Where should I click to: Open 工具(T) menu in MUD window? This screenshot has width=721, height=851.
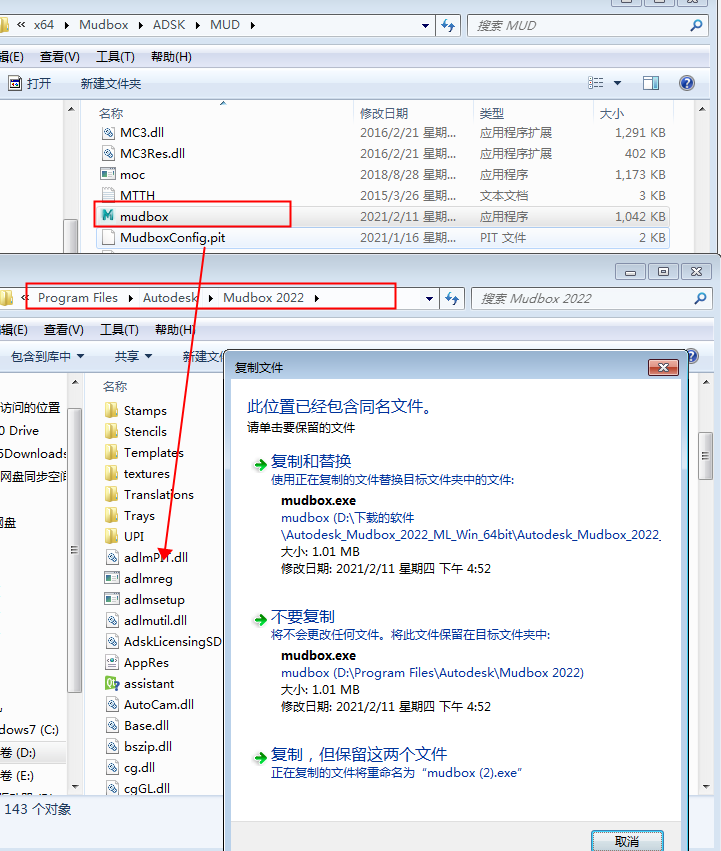coord(115,57)
